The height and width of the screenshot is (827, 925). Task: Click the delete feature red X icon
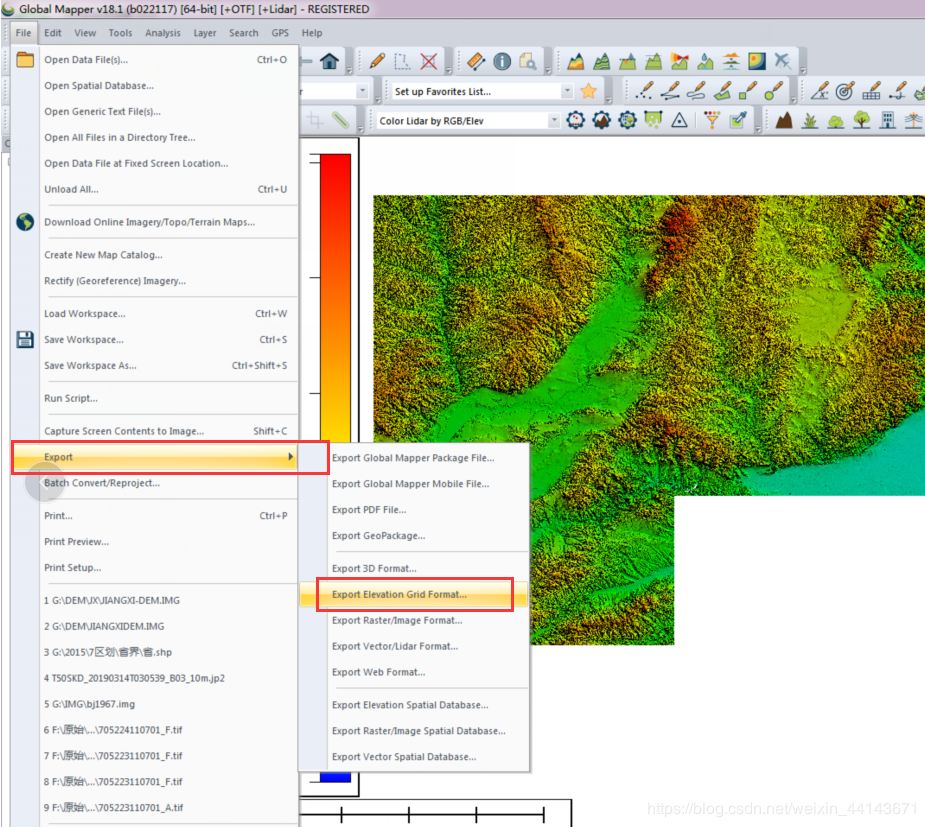click(429, 61)
